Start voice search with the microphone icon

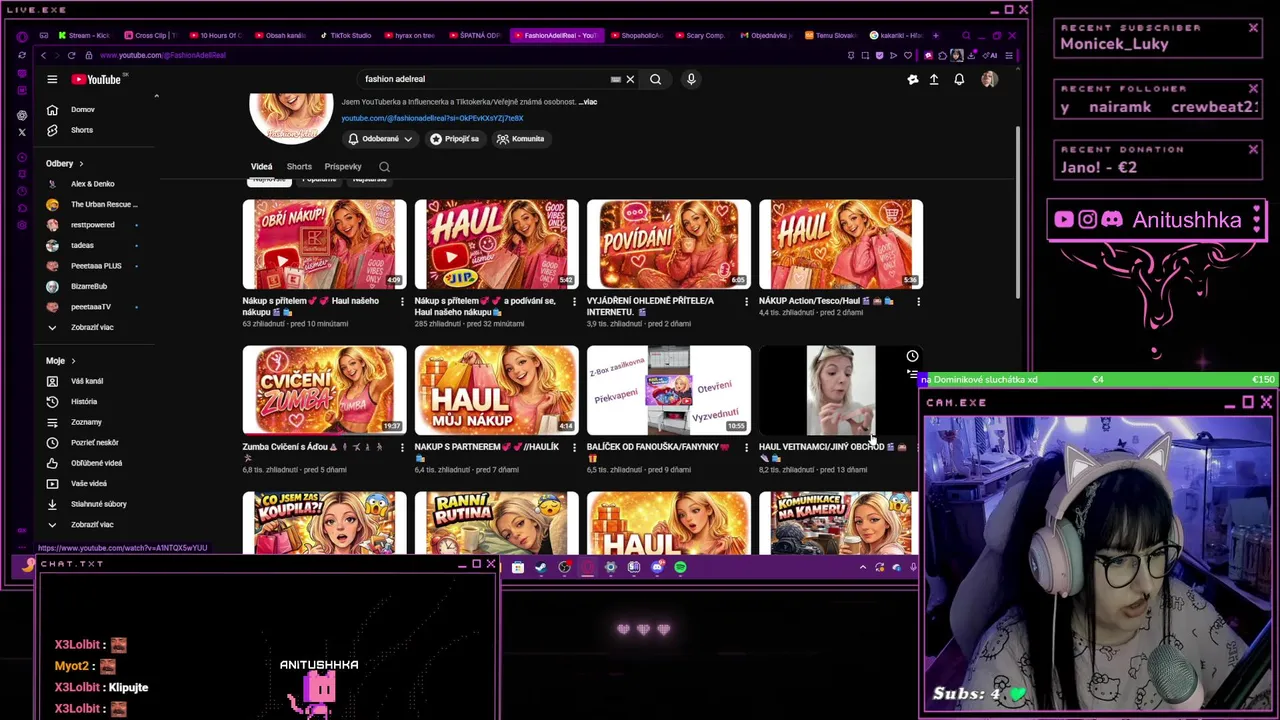(691, 79)
